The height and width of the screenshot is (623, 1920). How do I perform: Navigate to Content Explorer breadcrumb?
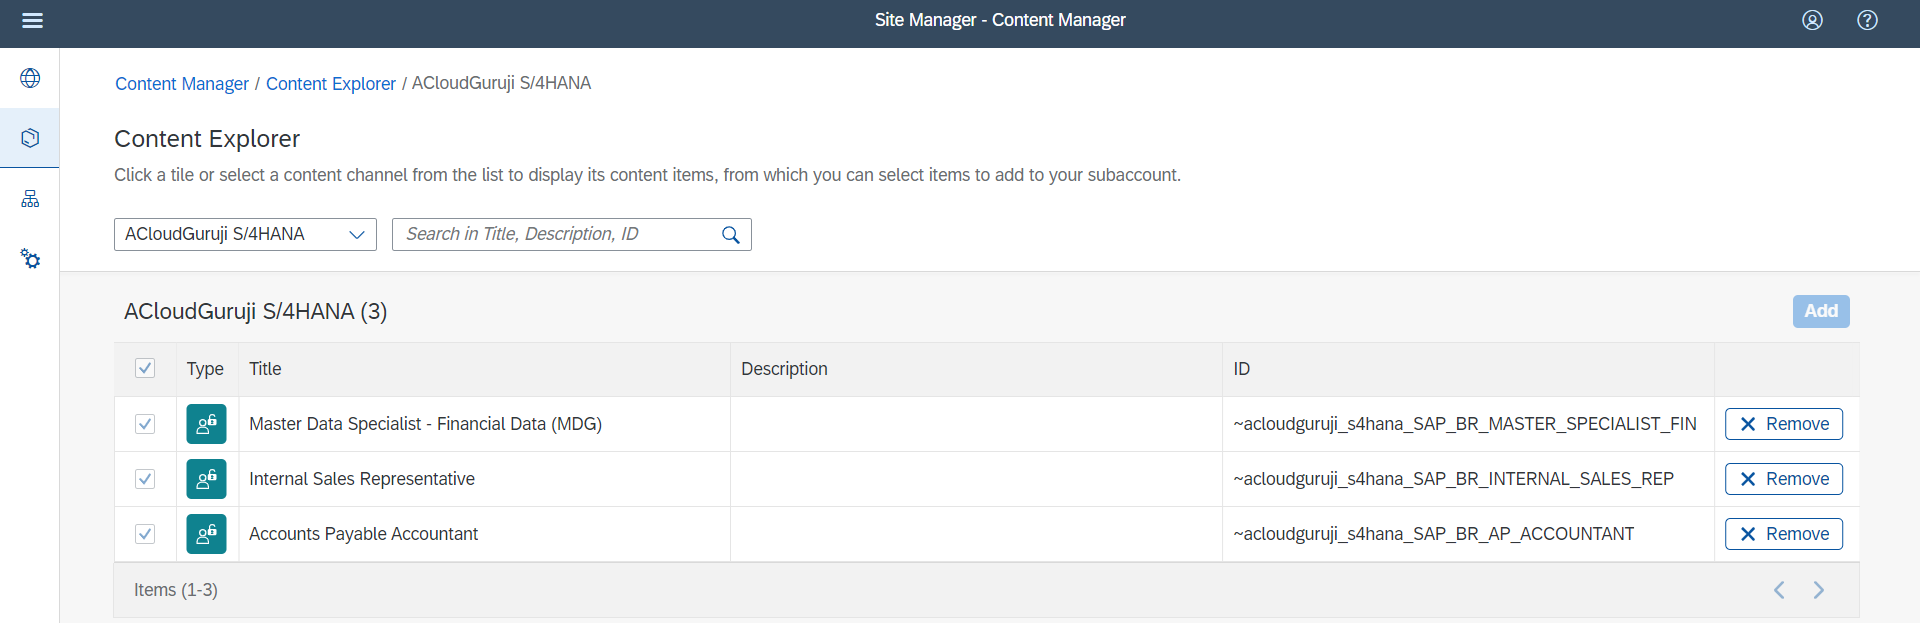[330, 84]
